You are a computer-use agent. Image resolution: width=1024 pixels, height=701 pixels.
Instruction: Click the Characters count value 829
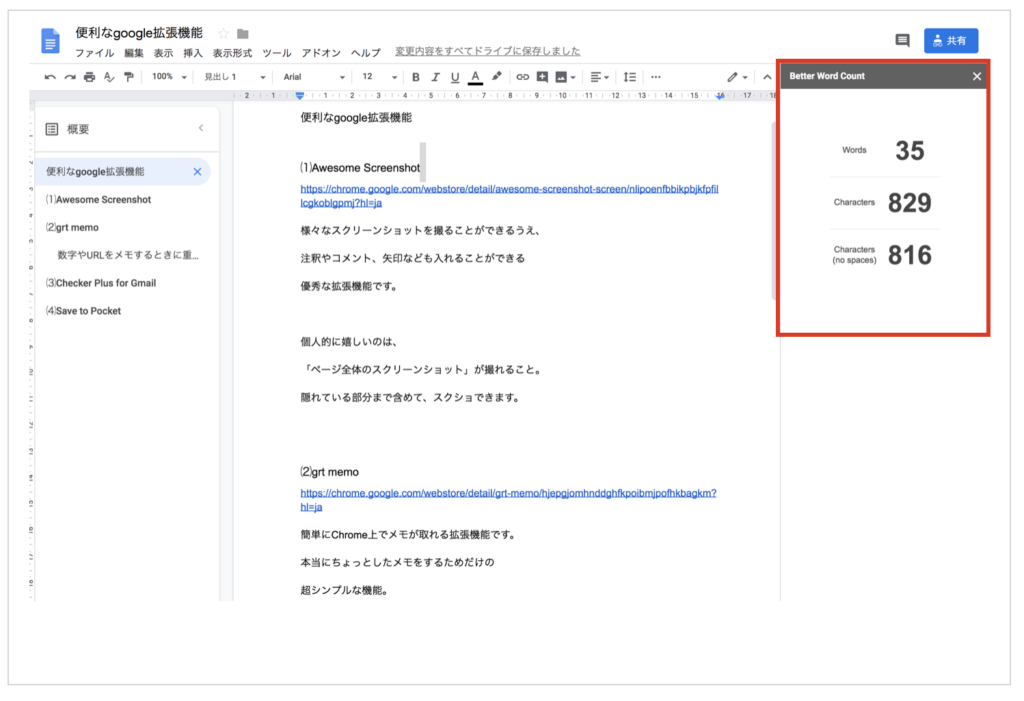[910, 203]
